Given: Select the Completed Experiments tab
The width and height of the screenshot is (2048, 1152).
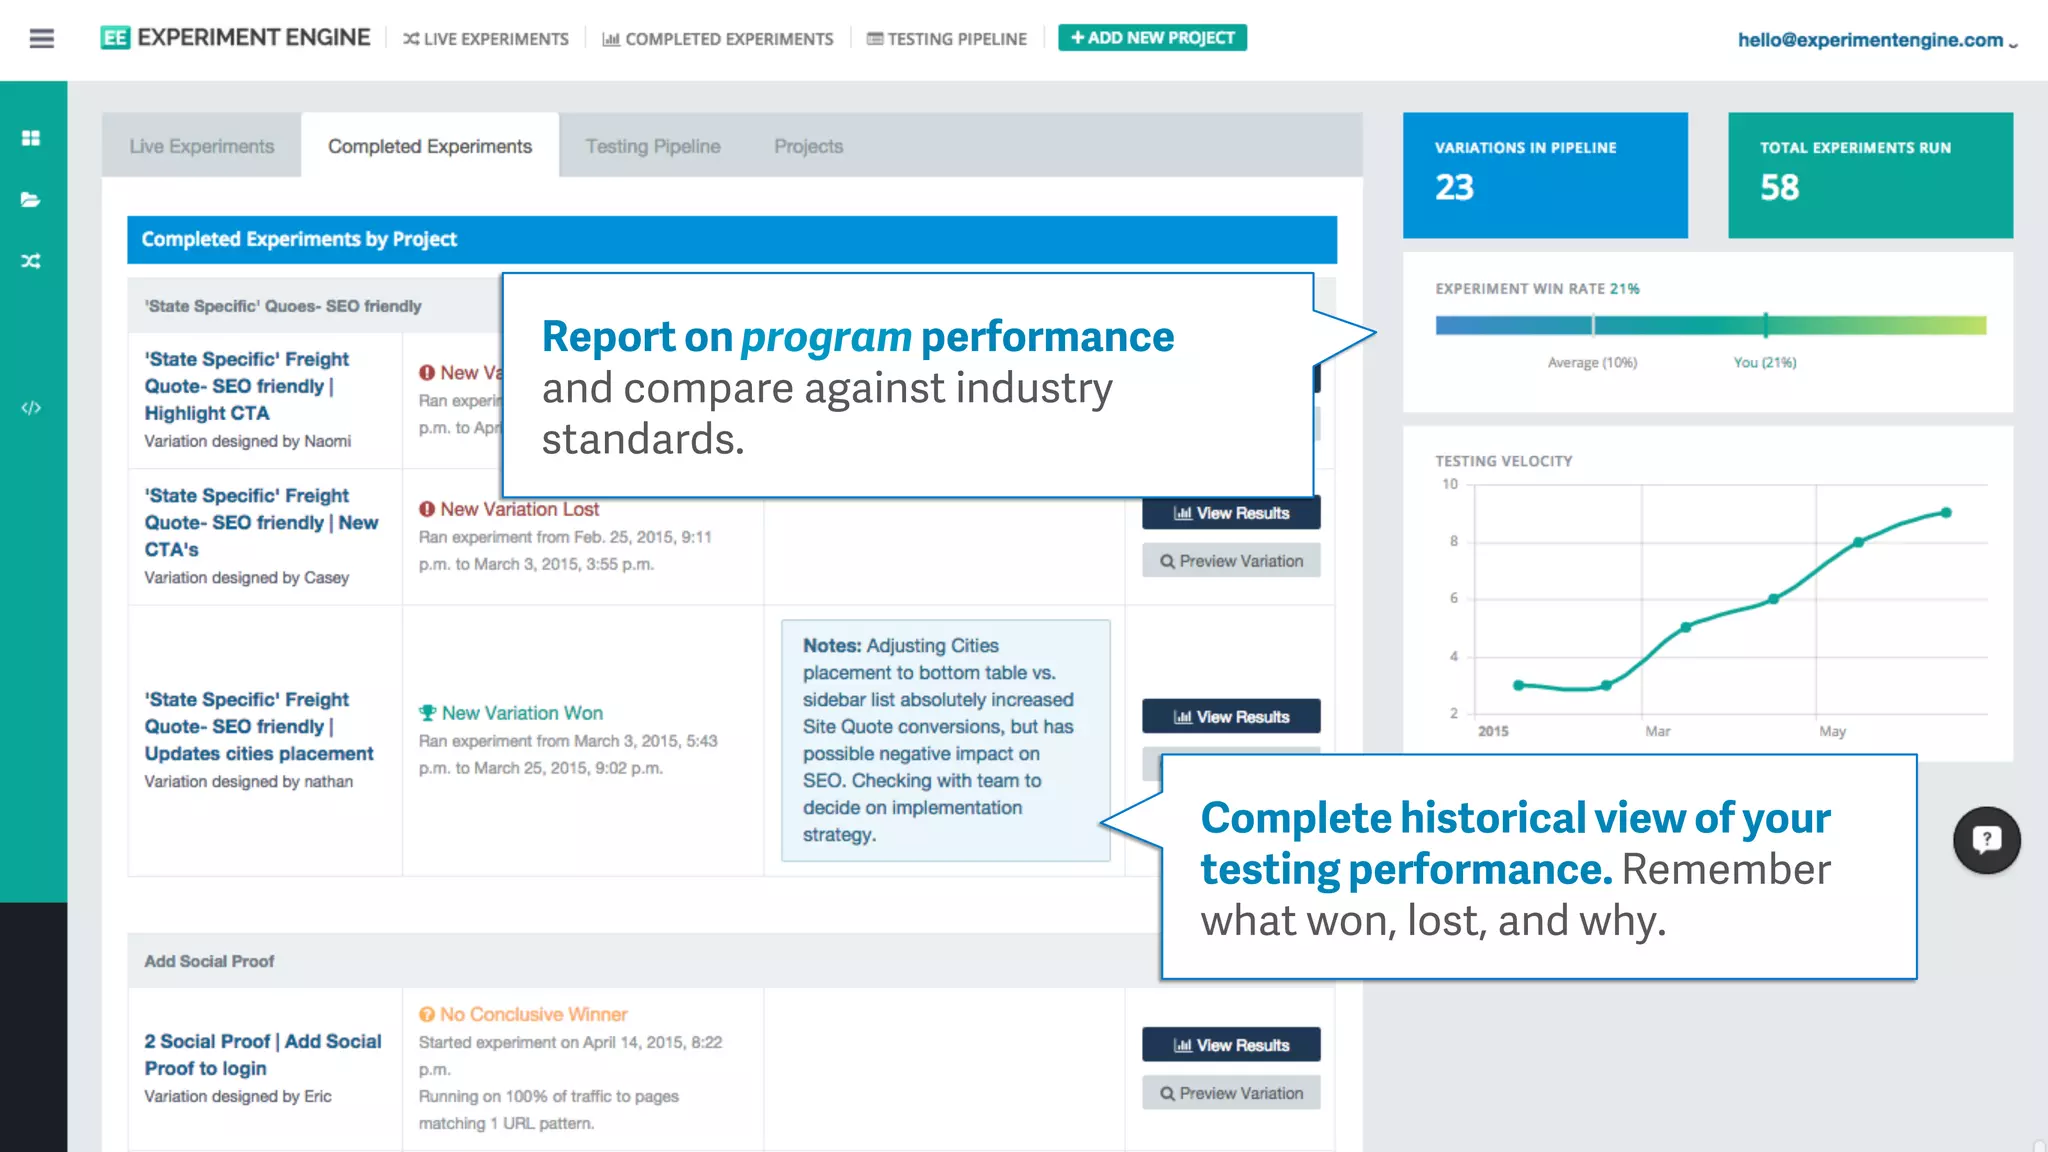Looking at the screenshot, I should pos(430,146).
